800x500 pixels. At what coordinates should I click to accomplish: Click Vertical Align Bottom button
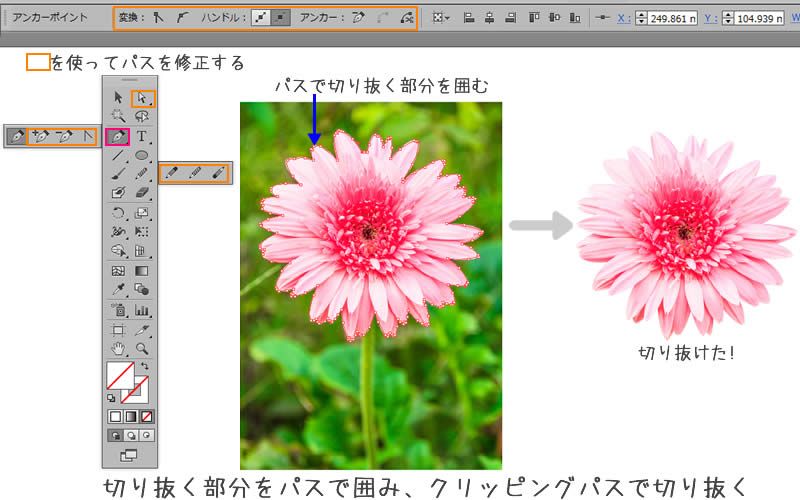pos(575,18)
